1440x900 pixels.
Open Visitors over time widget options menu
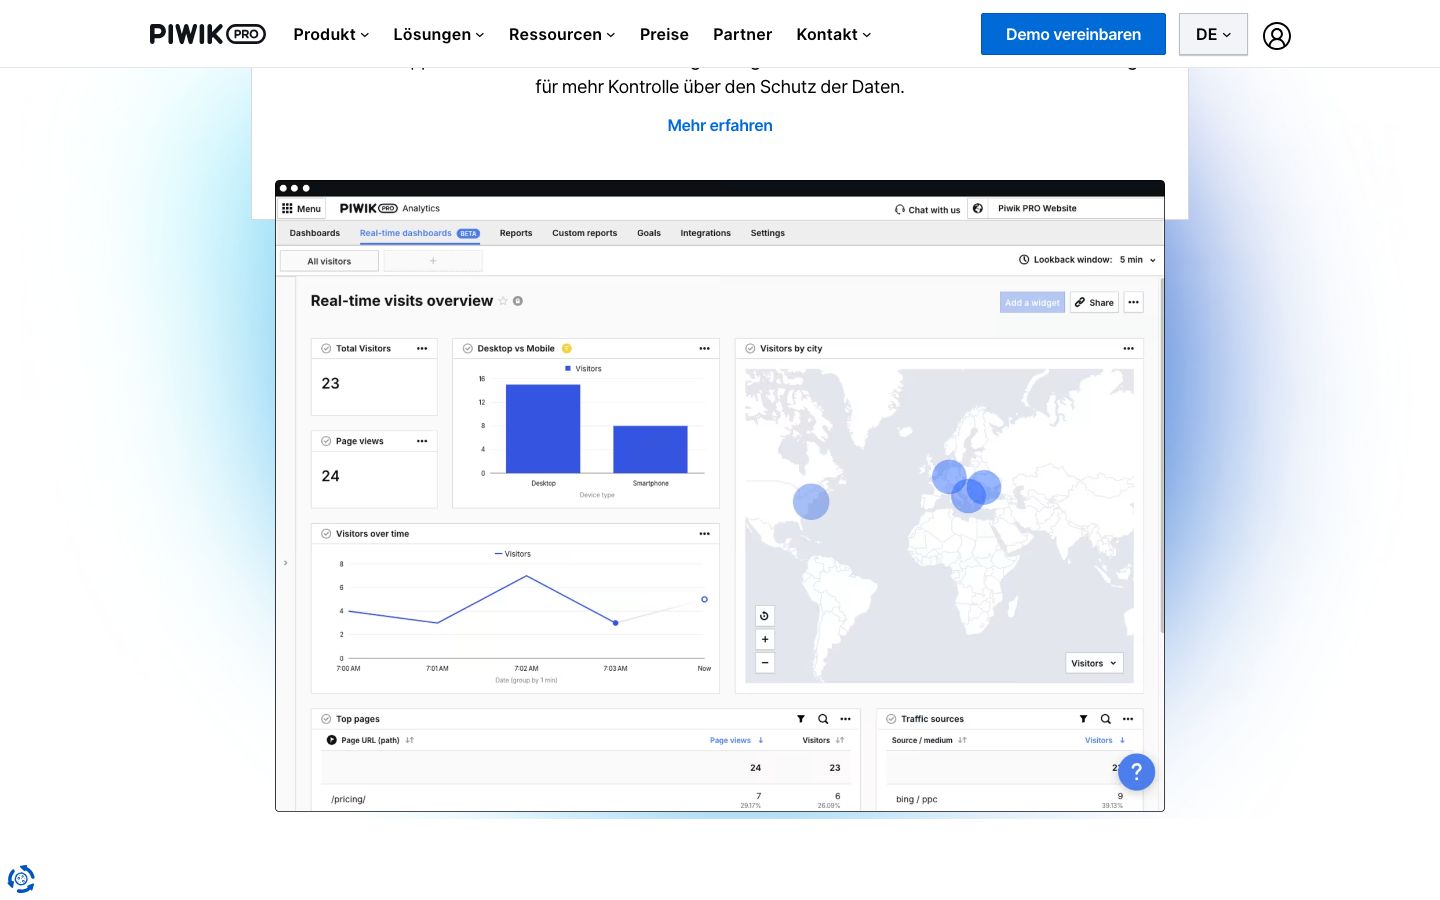(x=704, y=534)
